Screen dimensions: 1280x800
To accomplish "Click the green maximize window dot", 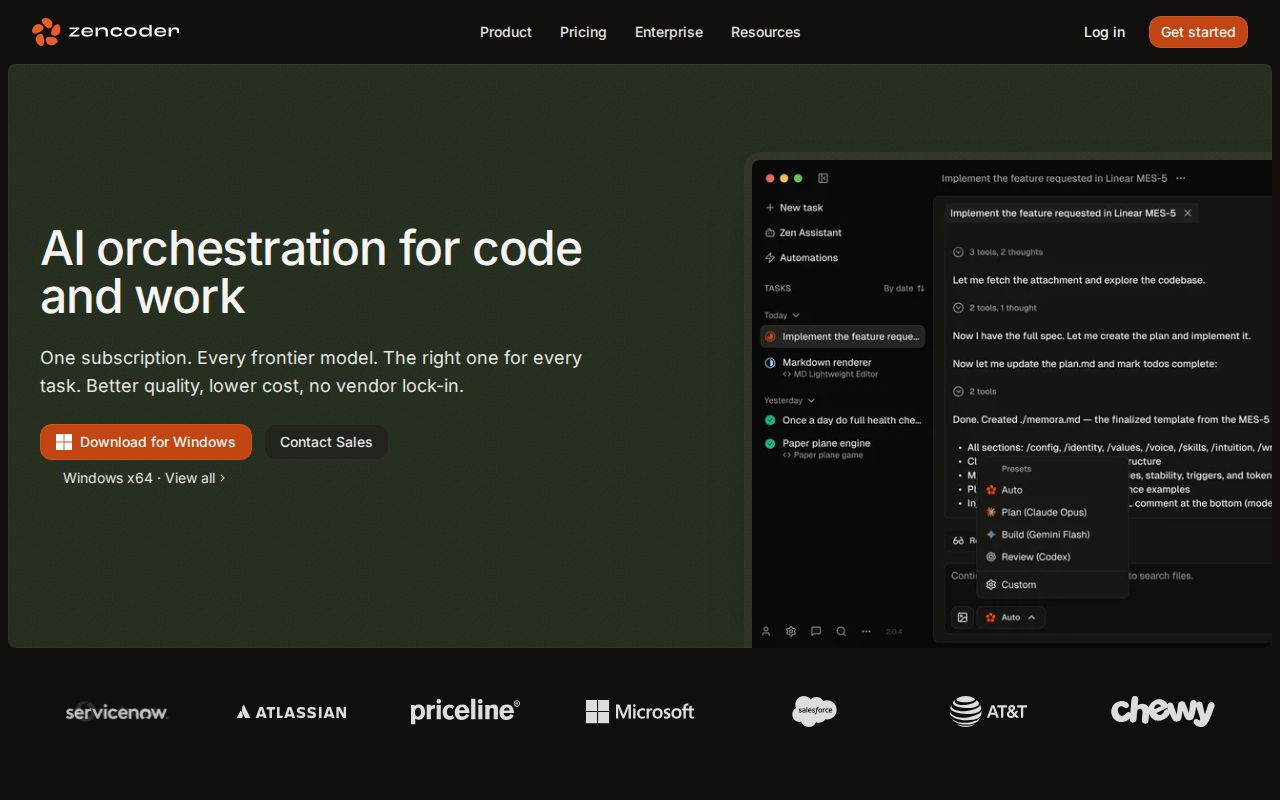I will 798,178.
